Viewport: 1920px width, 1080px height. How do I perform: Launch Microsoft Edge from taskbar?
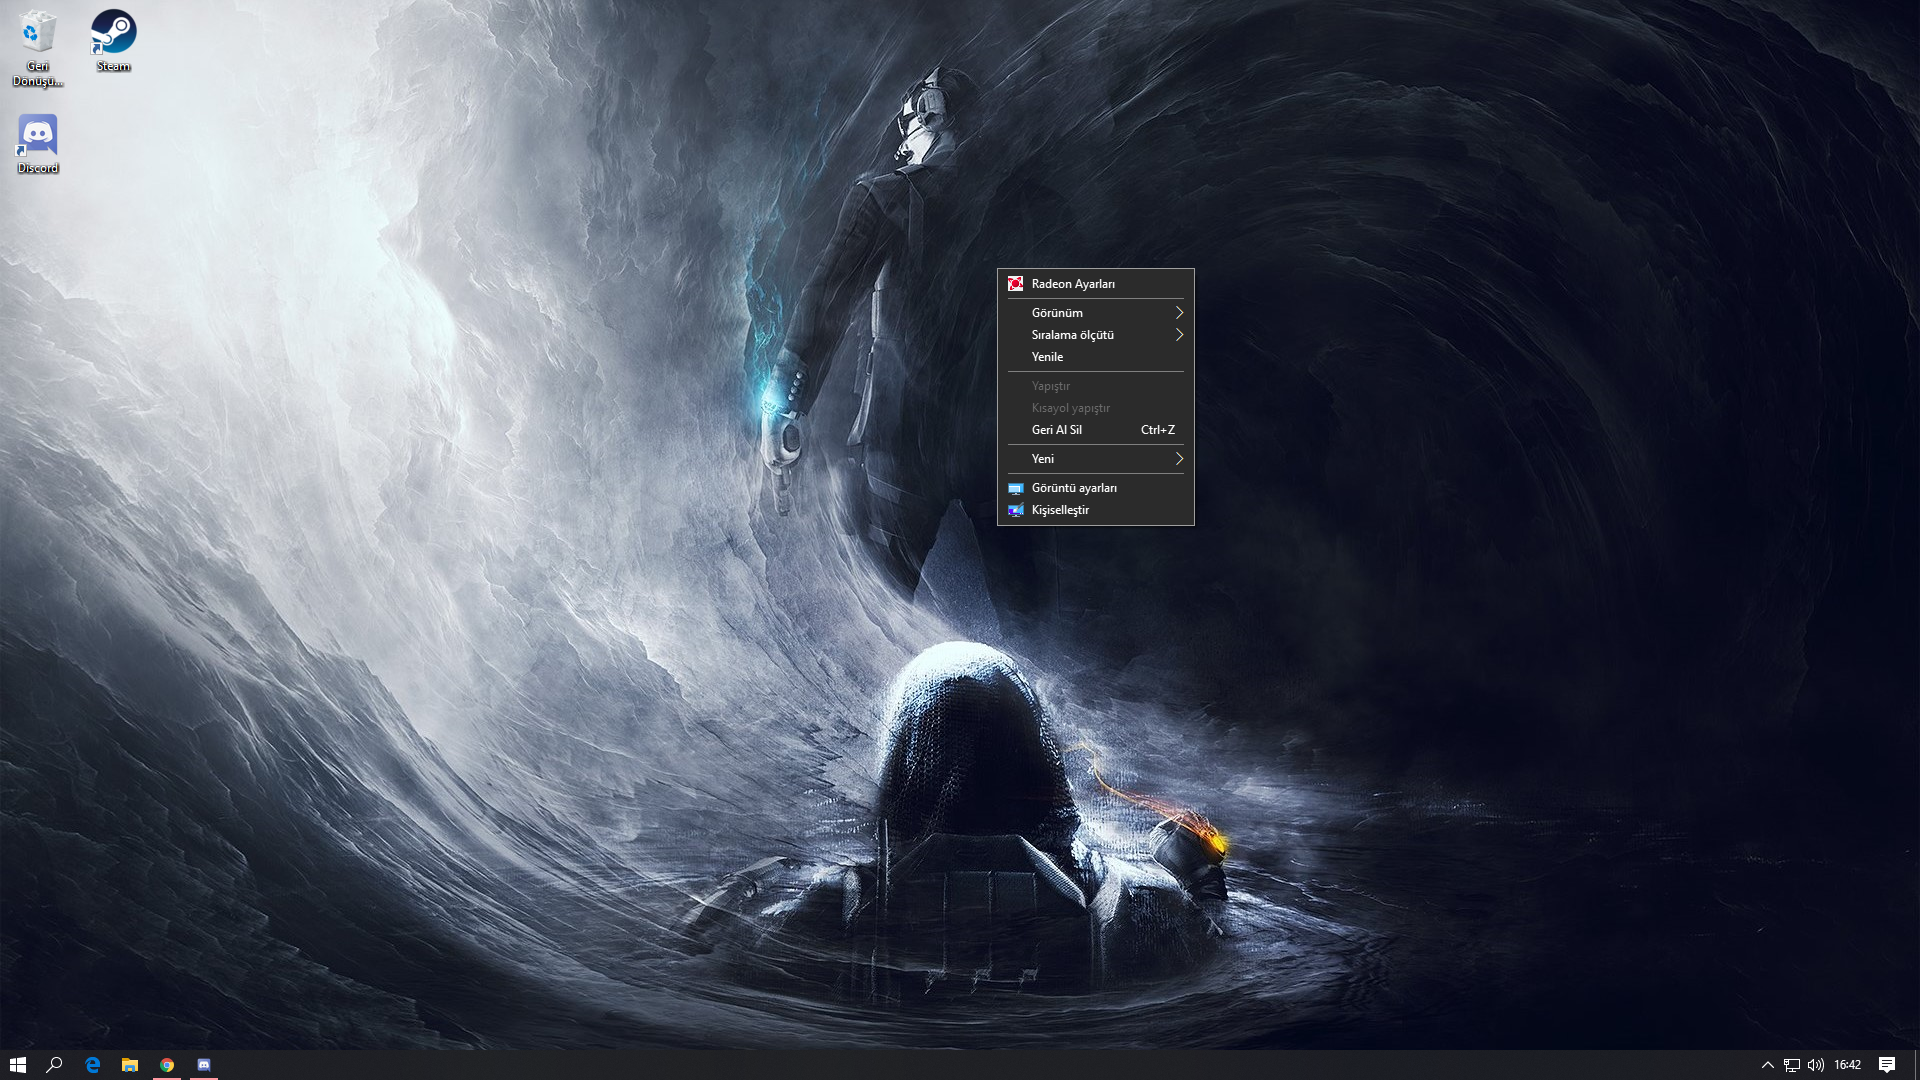click(93, 1065)
